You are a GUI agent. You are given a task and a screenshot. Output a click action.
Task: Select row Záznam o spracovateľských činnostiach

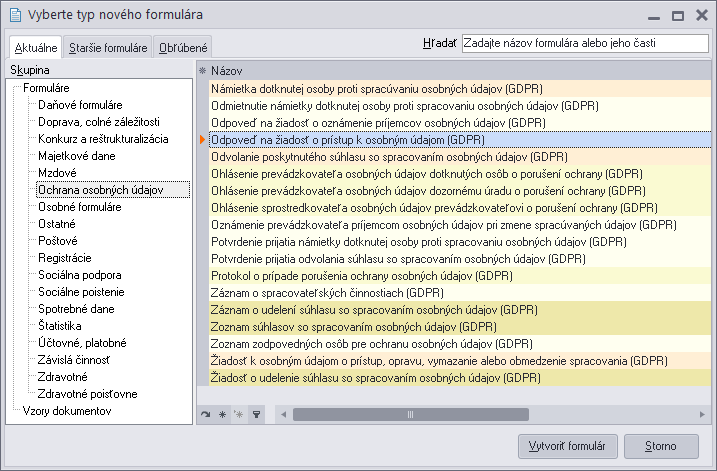pyautogui.click(x=460, y=293)
